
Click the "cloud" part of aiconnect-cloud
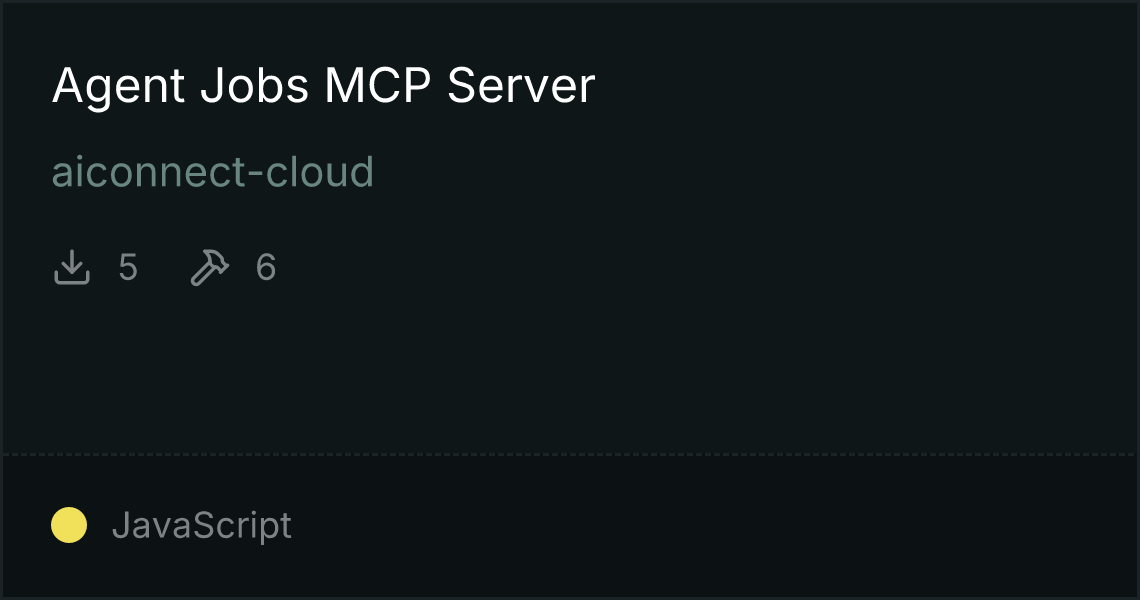click(x=320, y=172)
